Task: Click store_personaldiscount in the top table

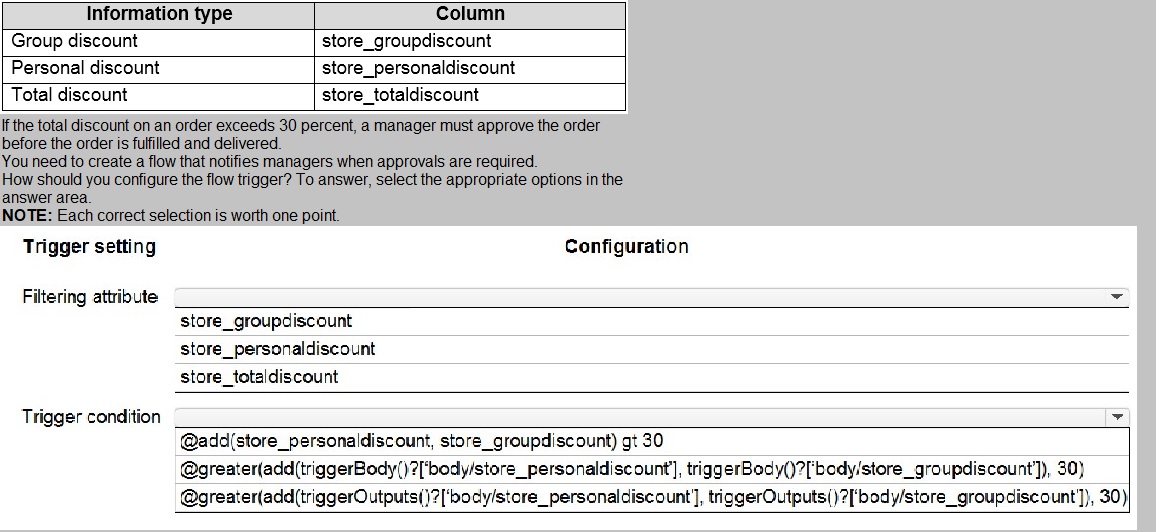Action: tap(419, 68)
